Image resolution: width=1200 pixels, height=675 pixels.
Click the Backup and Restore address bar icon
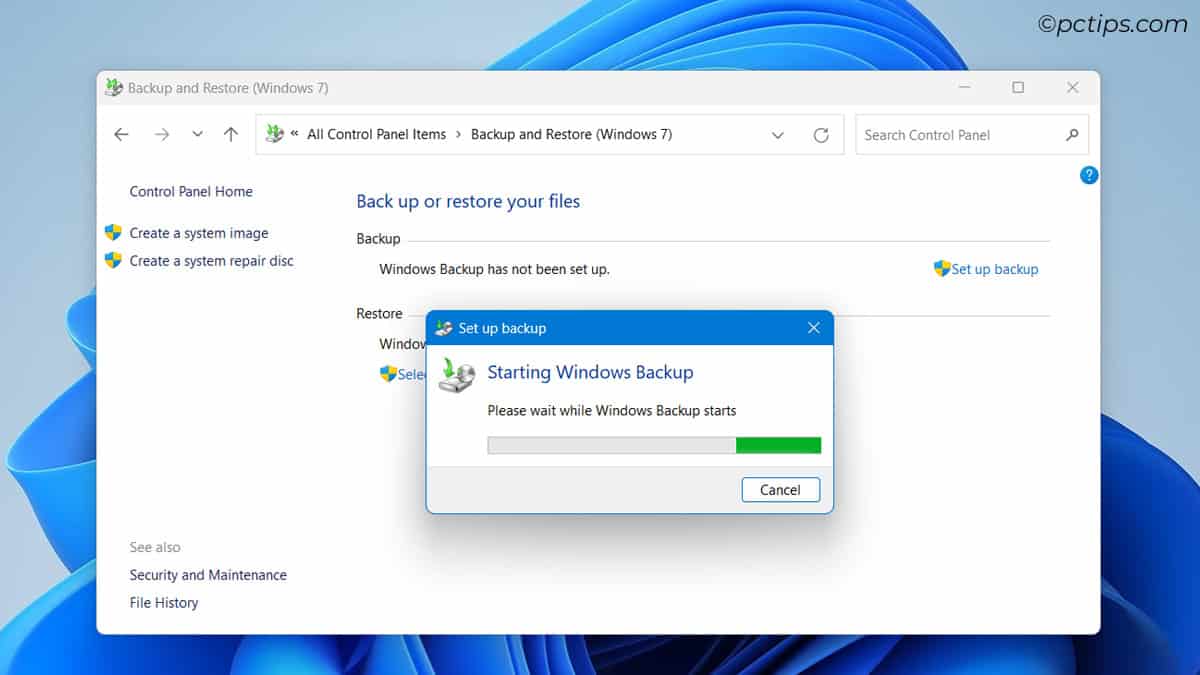pyautogui.click(x=274, y=134)
